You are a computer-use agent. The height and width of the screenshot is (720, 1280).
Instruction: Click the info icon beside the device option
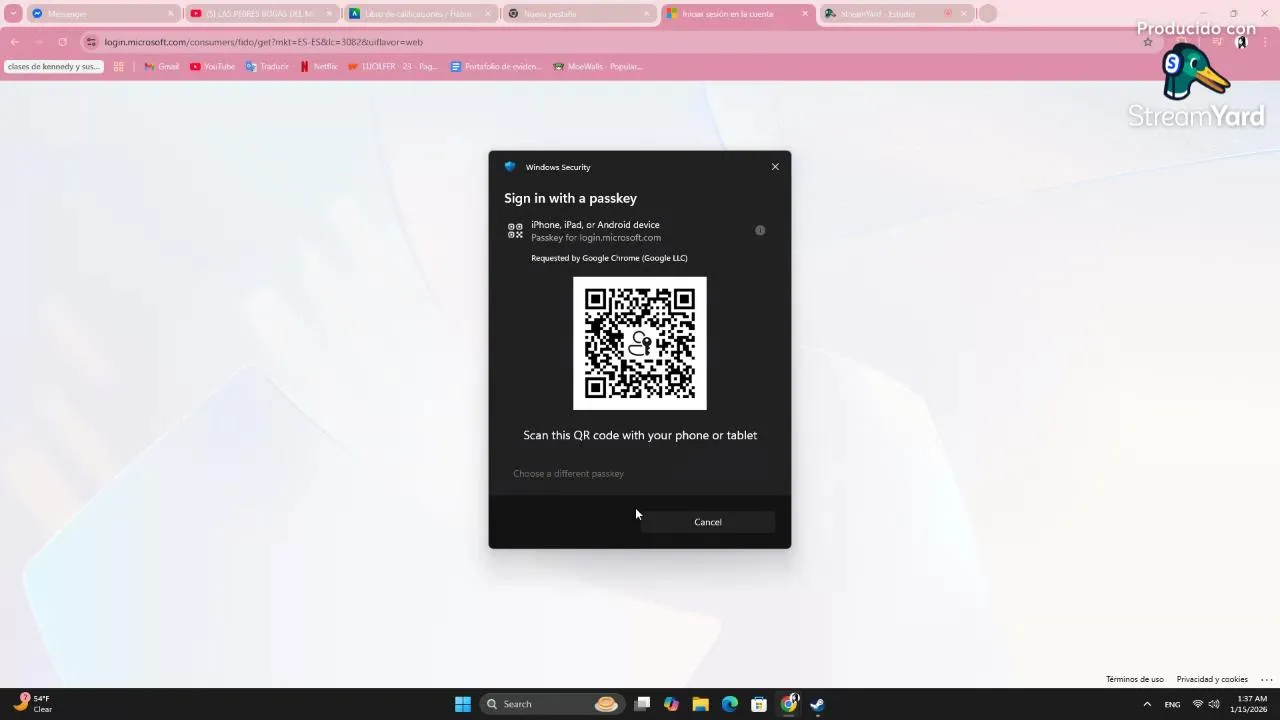click(760, 230)
